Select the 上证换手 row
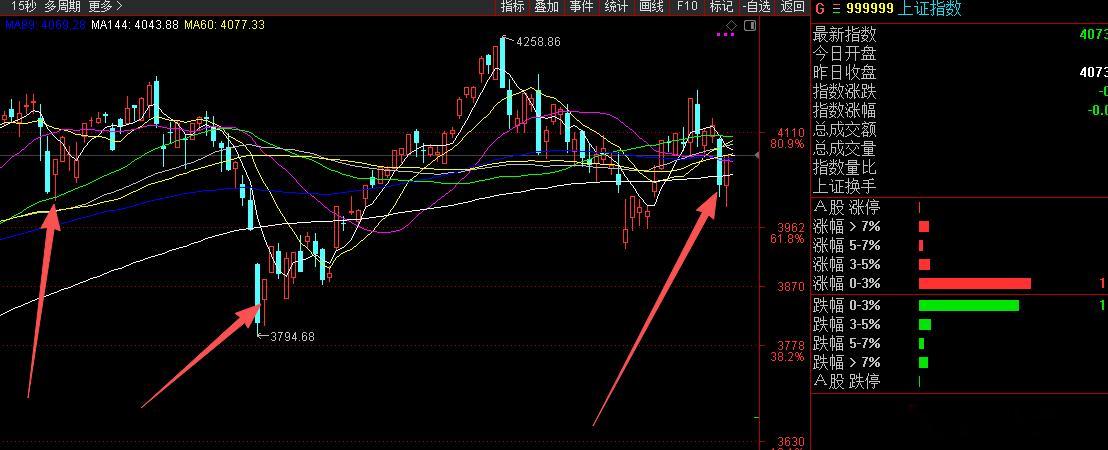The width and height of the screenshot is (1108, 450). pyautogui.click(x=960, y=186)
